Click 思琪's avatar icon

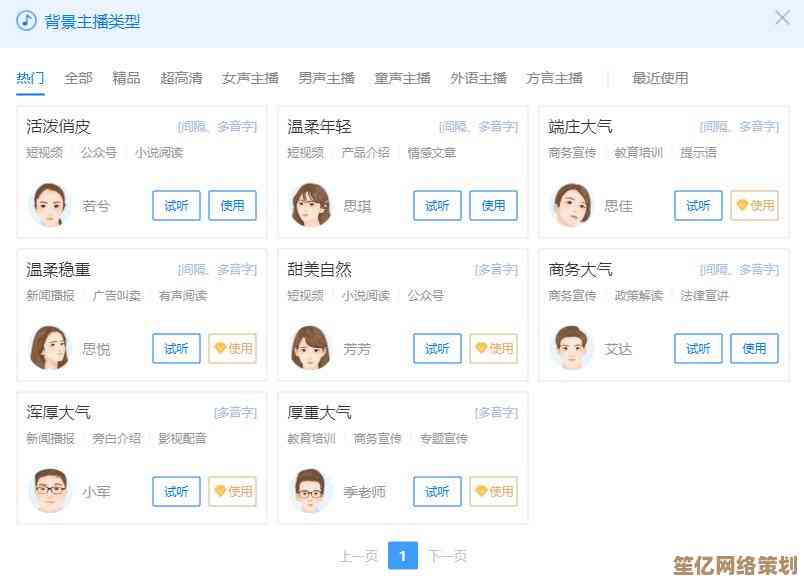pos(310,205)
